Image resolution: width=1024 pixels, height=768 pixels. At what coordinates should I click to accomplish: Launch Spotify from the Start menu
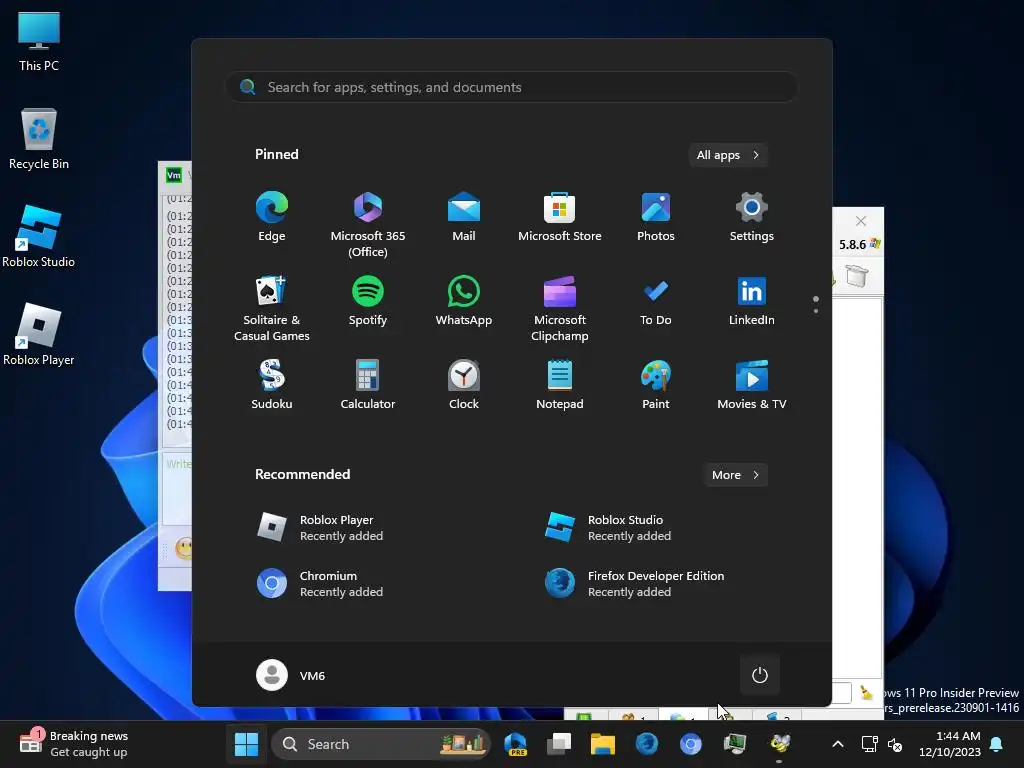368,301
